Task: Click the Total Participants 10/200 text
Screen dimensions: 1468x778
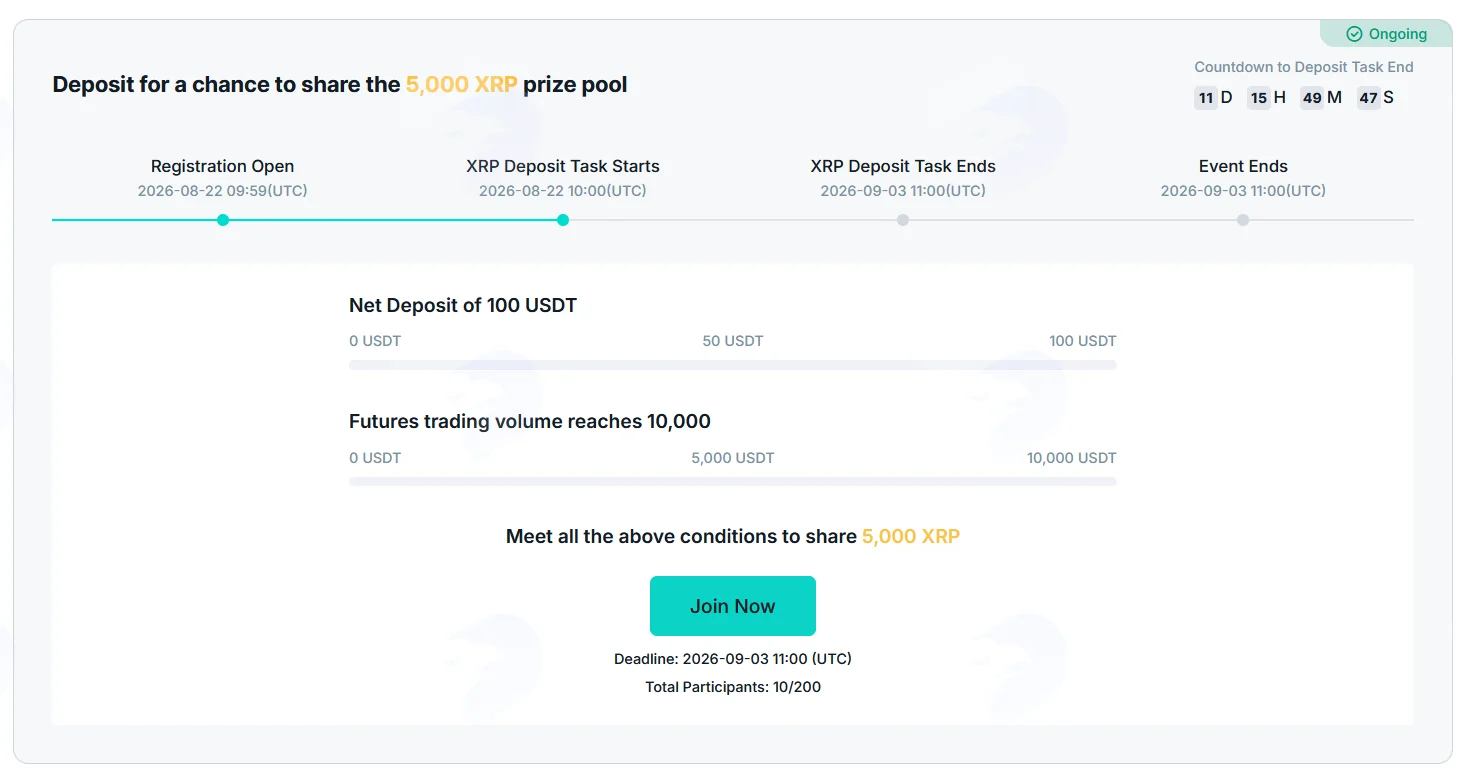Action: click(x=733, y=687)
